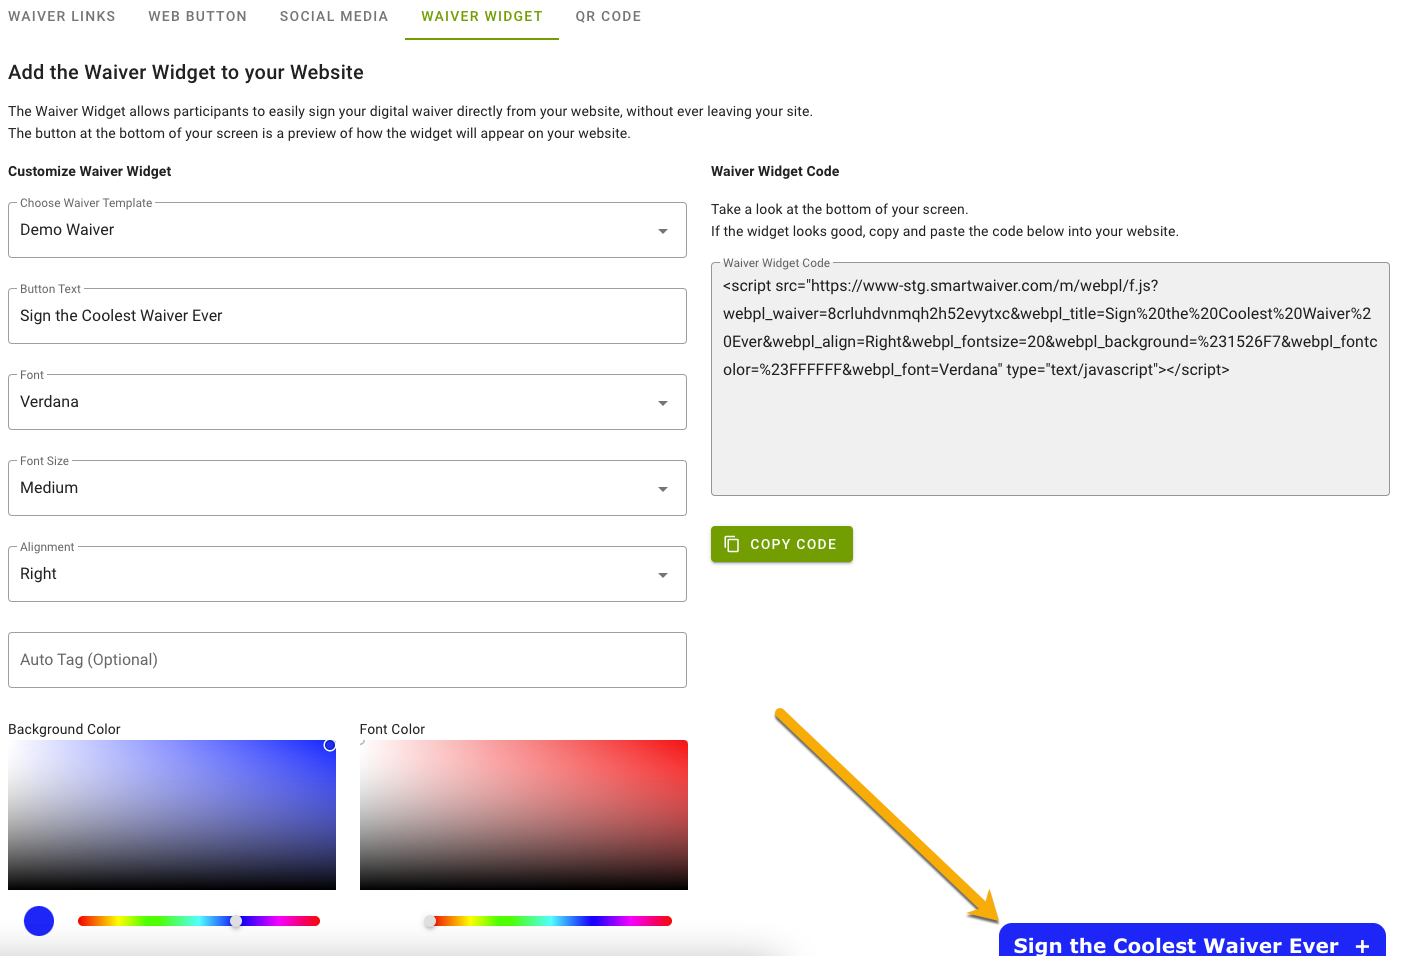Click the 'Background Color' label
This screenshot has width=1405, height=956.
click(64, 729)
